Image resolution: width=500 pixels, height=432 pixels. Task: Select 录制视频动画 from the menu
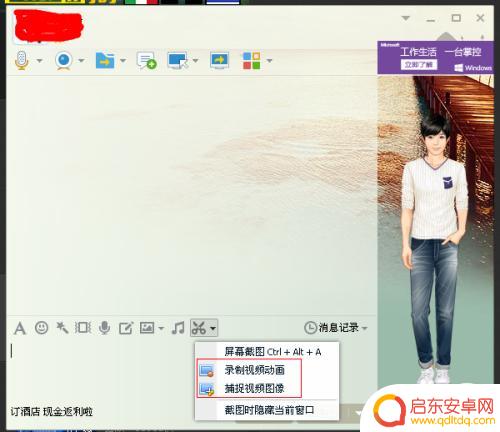point(267,370)
